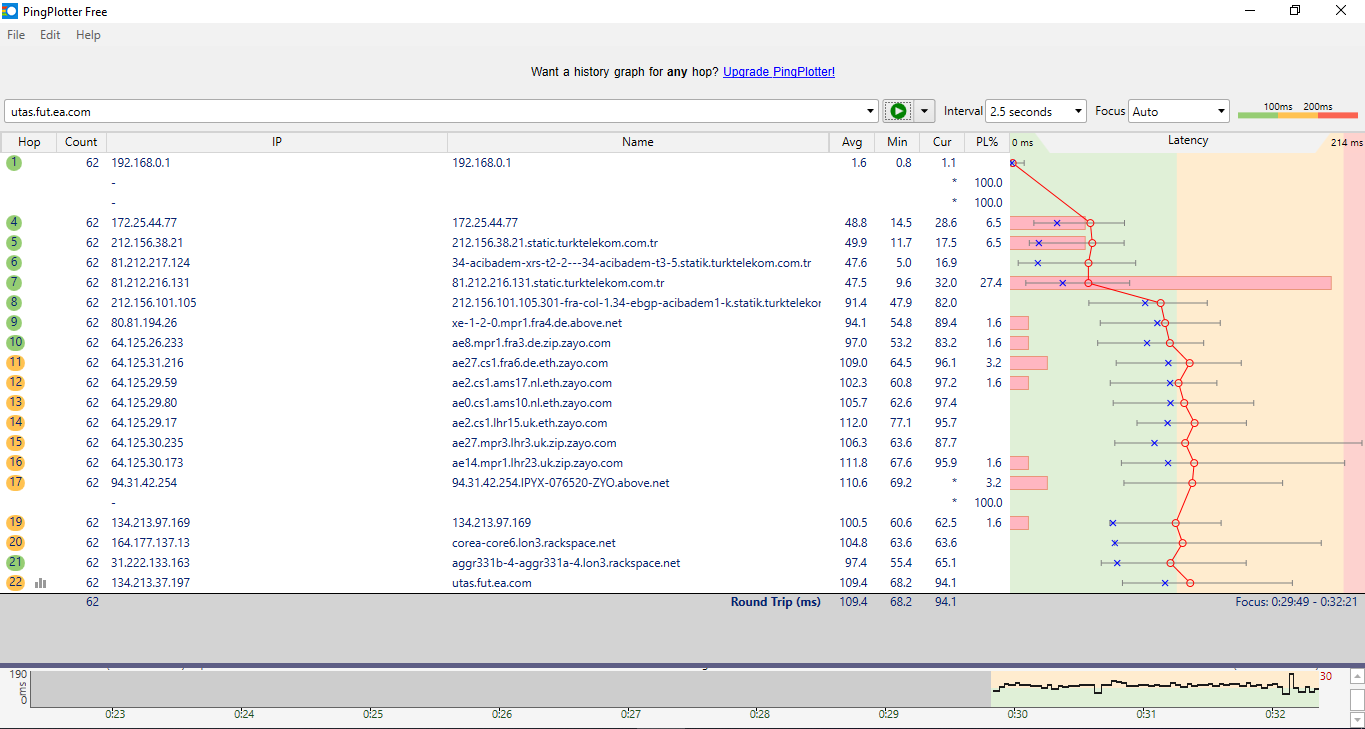Click the Cur column header
The image size is (1365, 729).
point(942,142)
